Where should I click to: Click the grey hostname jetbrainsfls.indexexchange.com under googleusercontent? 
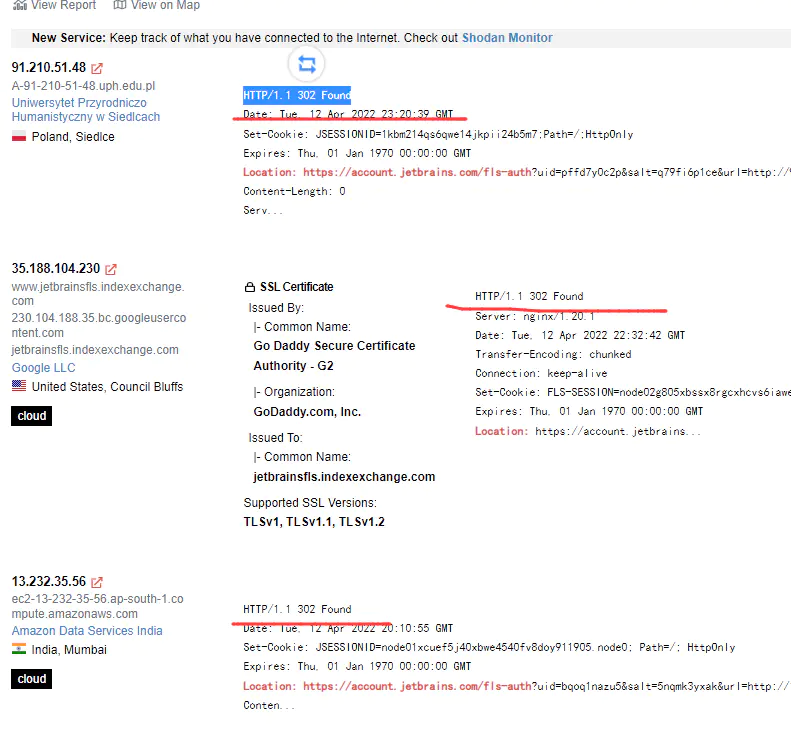(95, 350)
